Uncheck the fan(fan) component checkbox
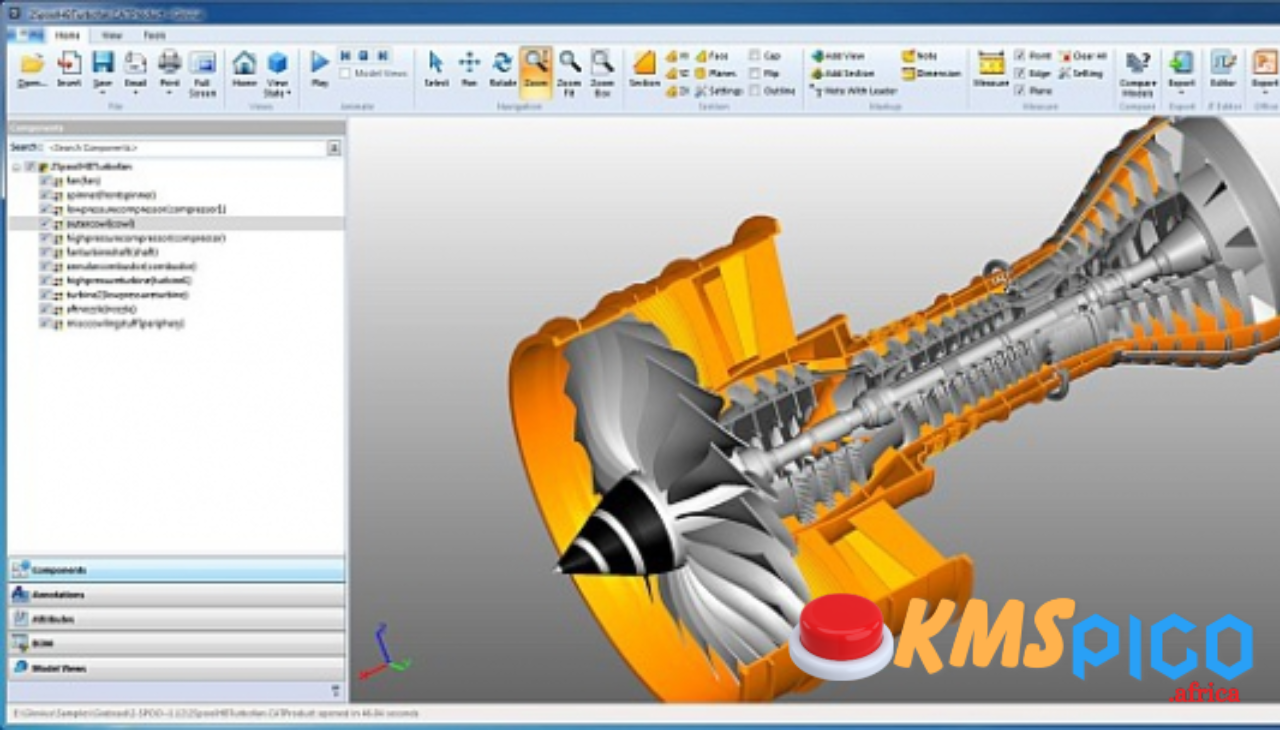The height and width of the screenshot is (730, 1280). point(45,181)
